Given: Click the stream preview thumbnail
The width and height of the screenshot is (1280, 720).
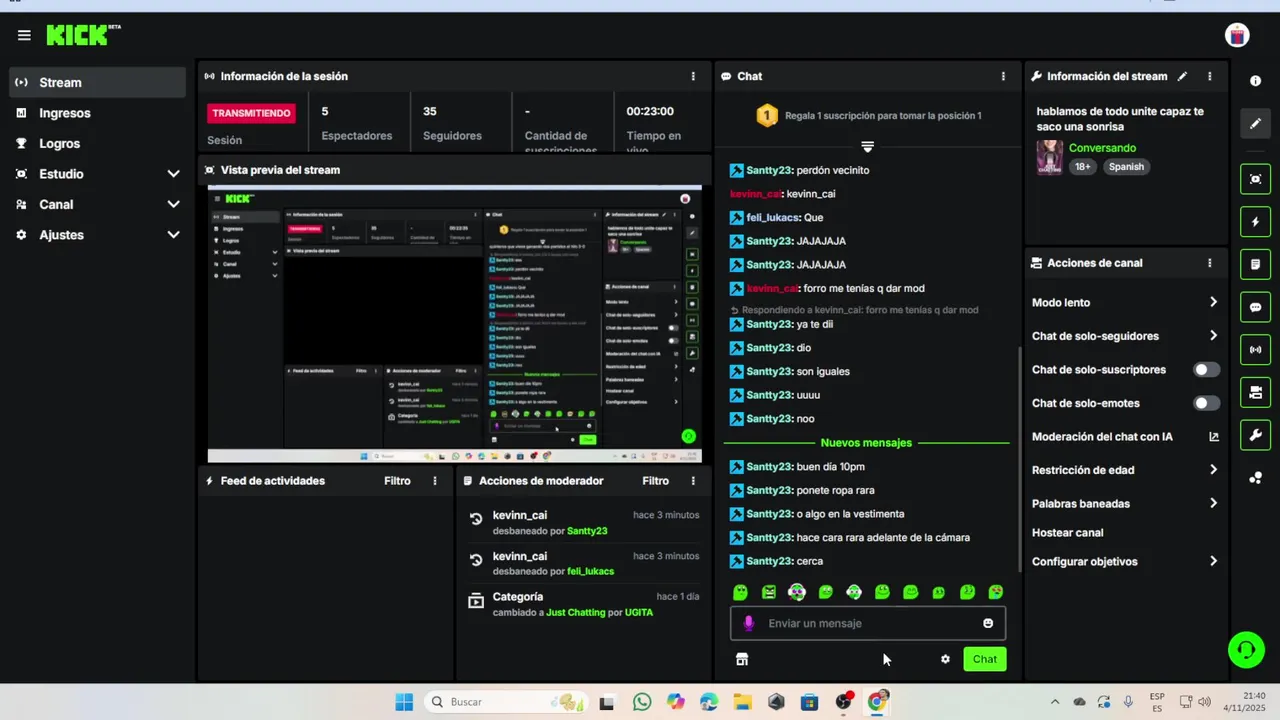Looking at the screenshot, I should [454, 324].
